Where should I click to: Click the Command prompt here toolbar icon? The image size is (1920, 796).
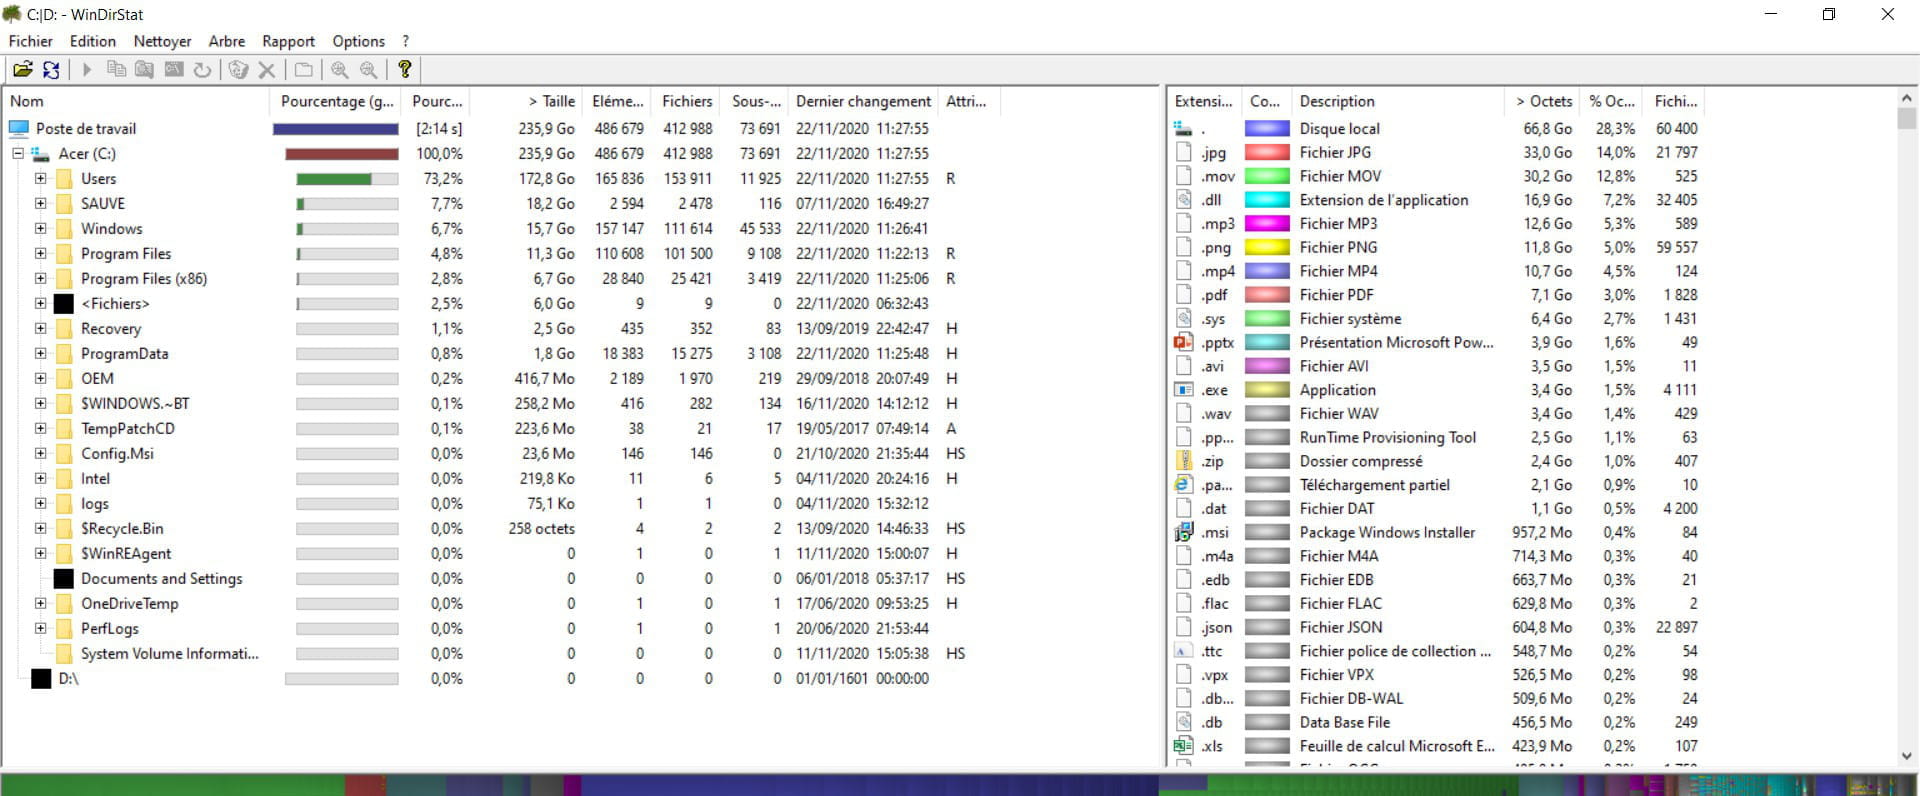[174, 69]
